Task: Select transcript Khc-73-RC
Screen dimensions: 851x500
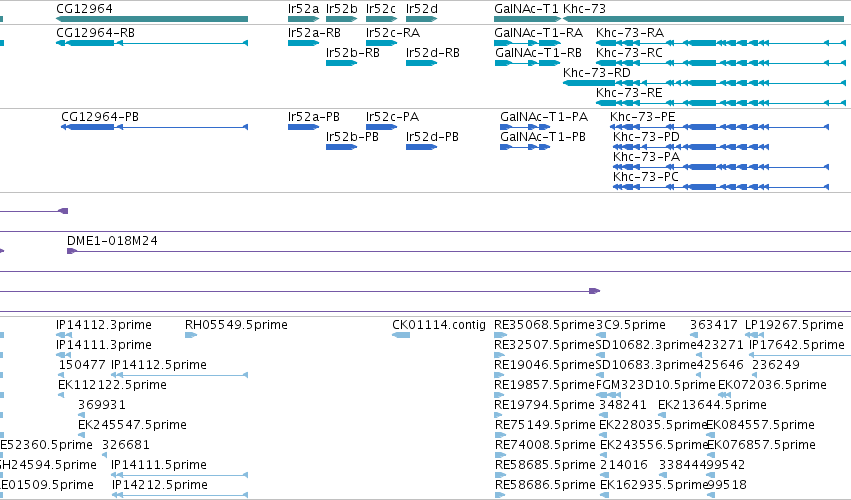Action: (x=629, y=53)
